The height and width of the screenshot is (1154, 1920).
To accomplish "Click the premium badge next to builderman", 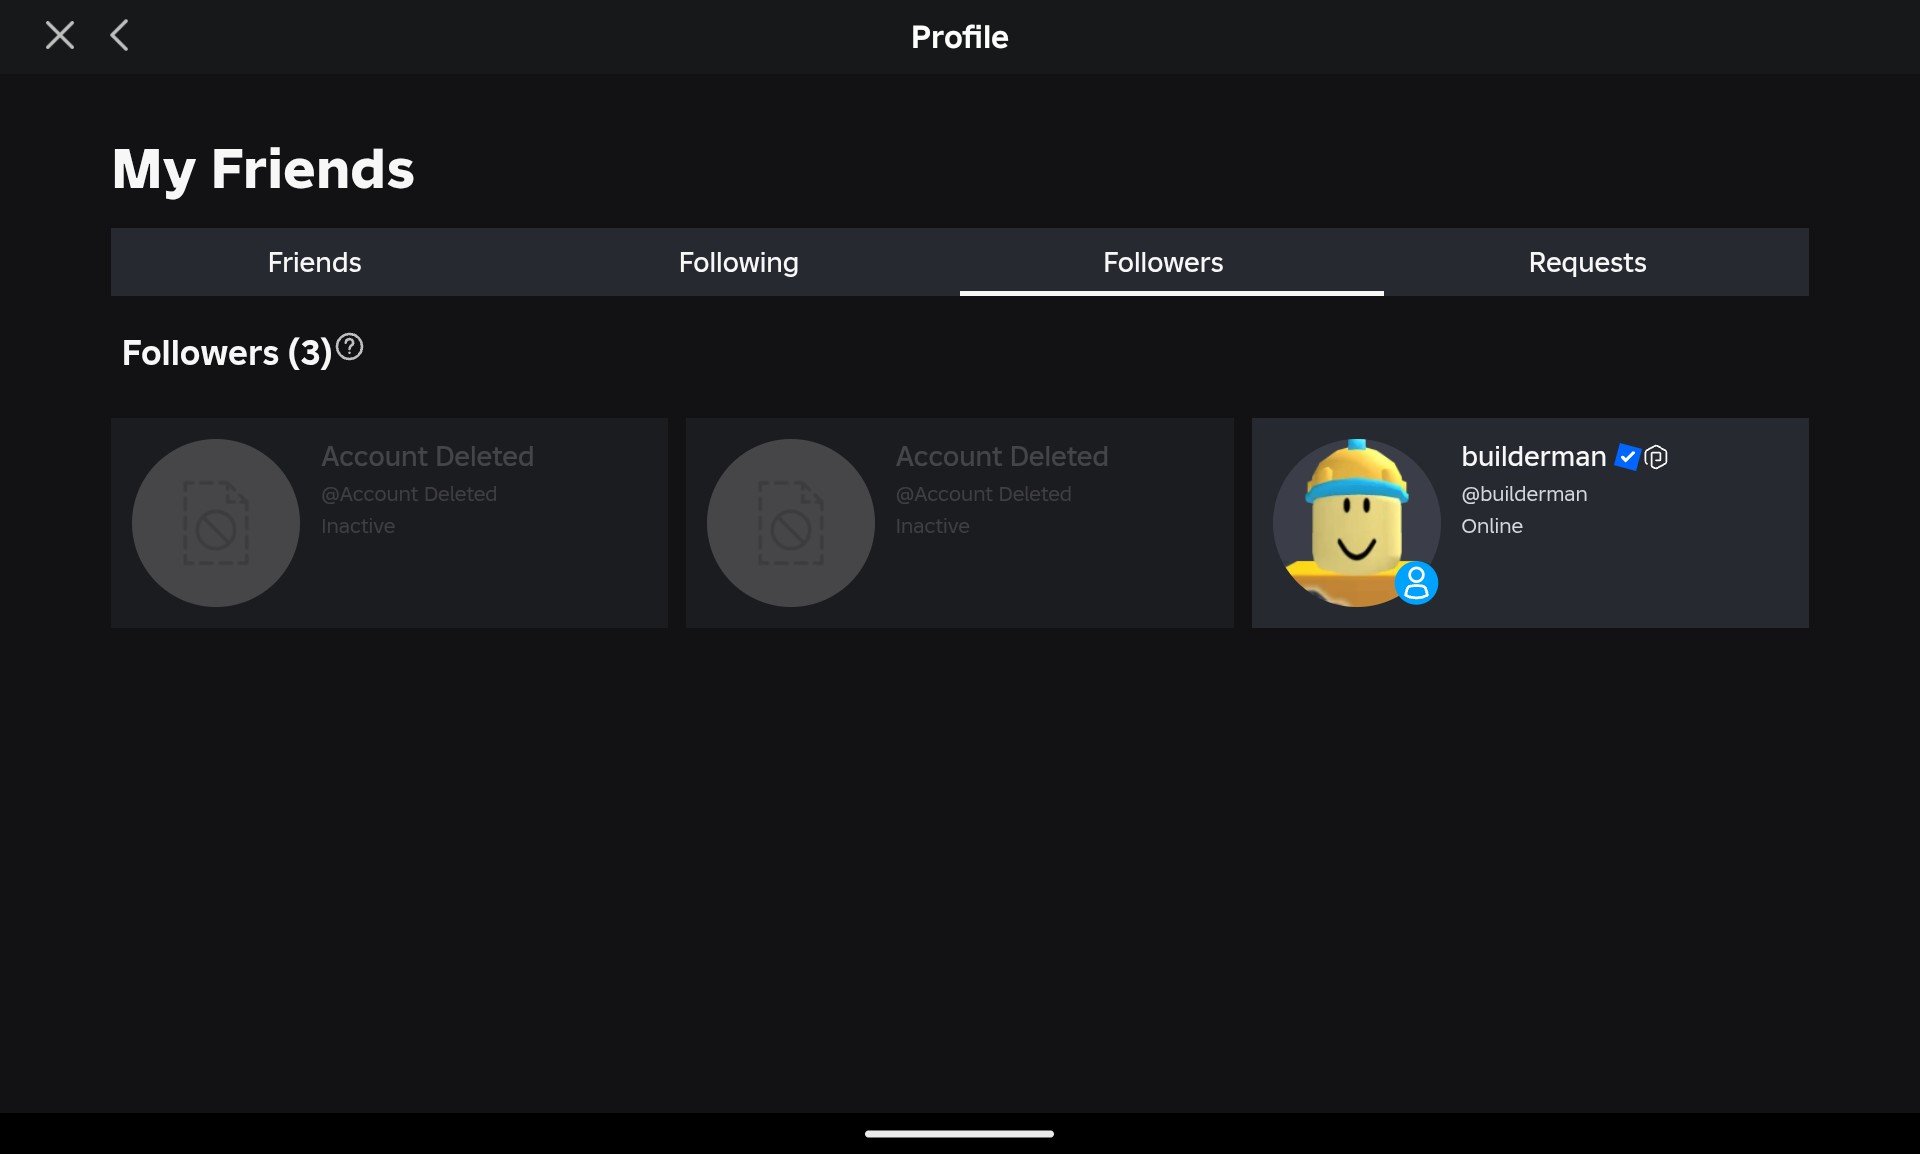I will [x=1656, y=457].
